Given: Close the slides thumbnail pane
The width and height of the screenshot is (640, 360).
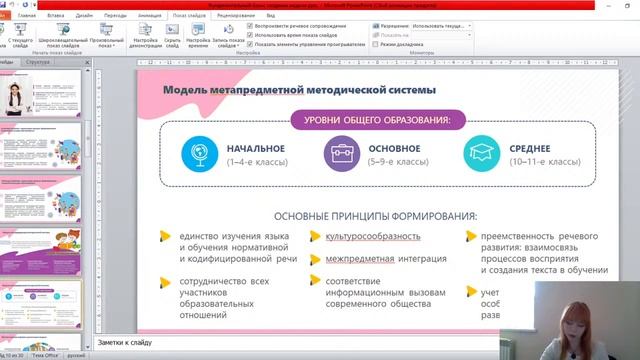Looking at the screenshot, I should pos(87,62).
